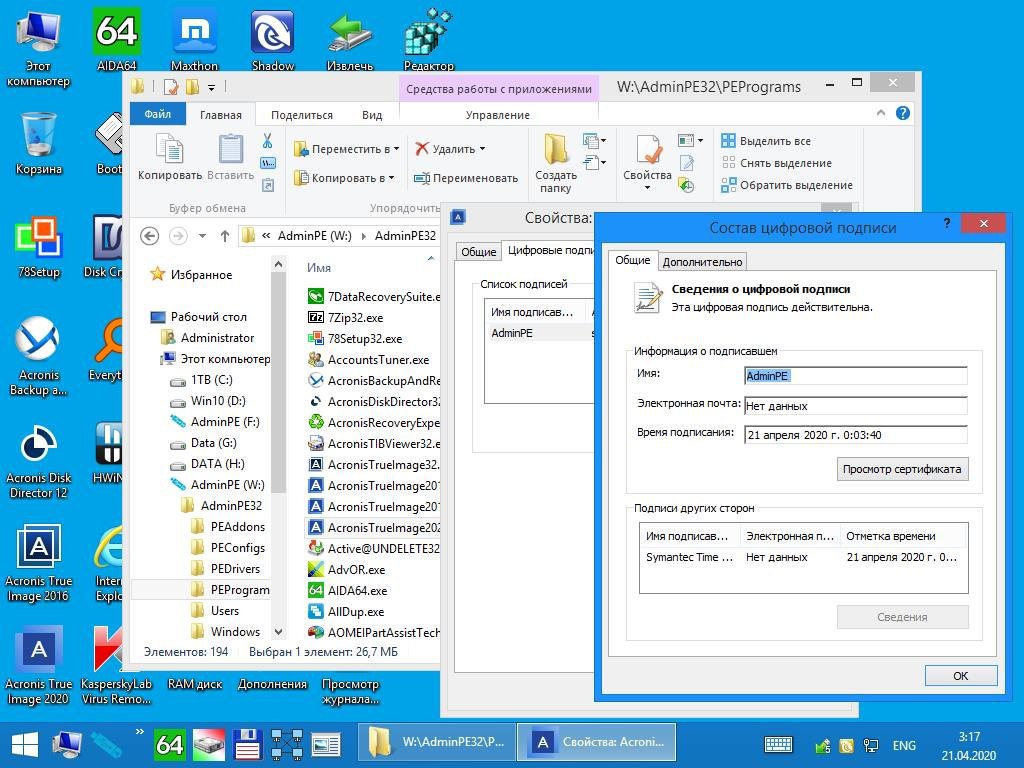Expand breadcrumb arrow after AdminPE (W:)
The height and width of the screenshot is (768, 1024).
click(363, 236)
